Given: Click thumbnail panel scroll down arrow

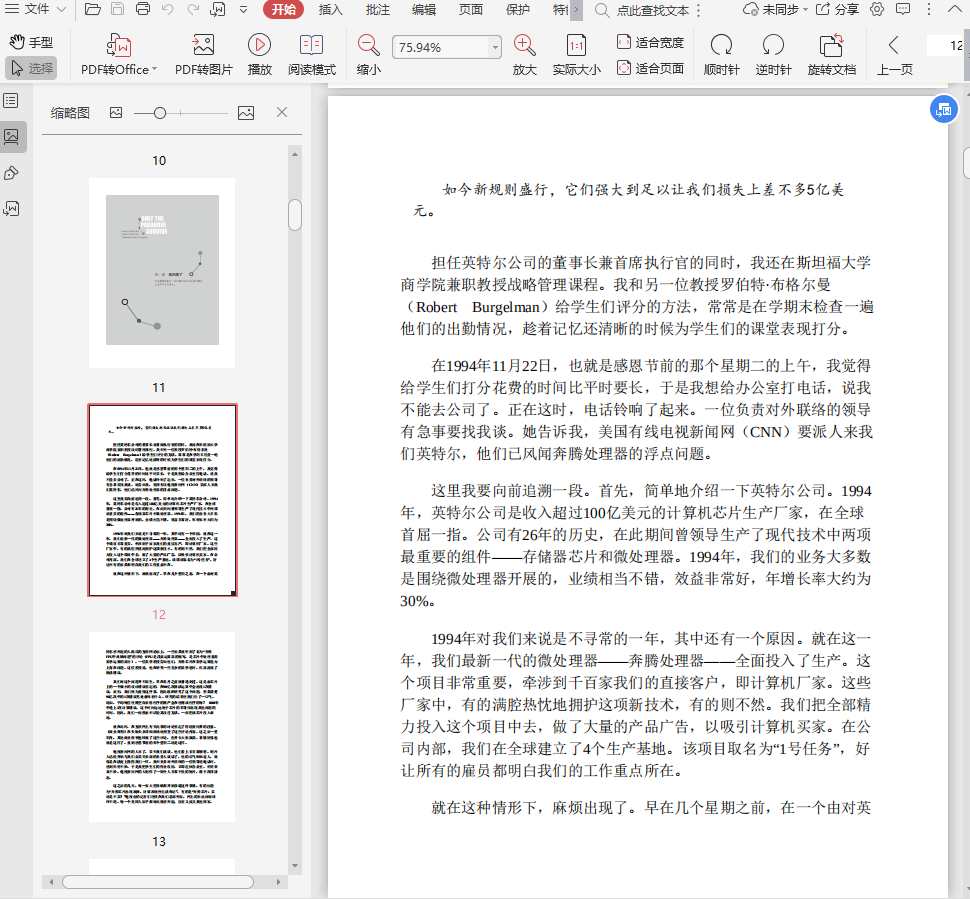Looking at the screenshot, I should [x=295, y=866].
